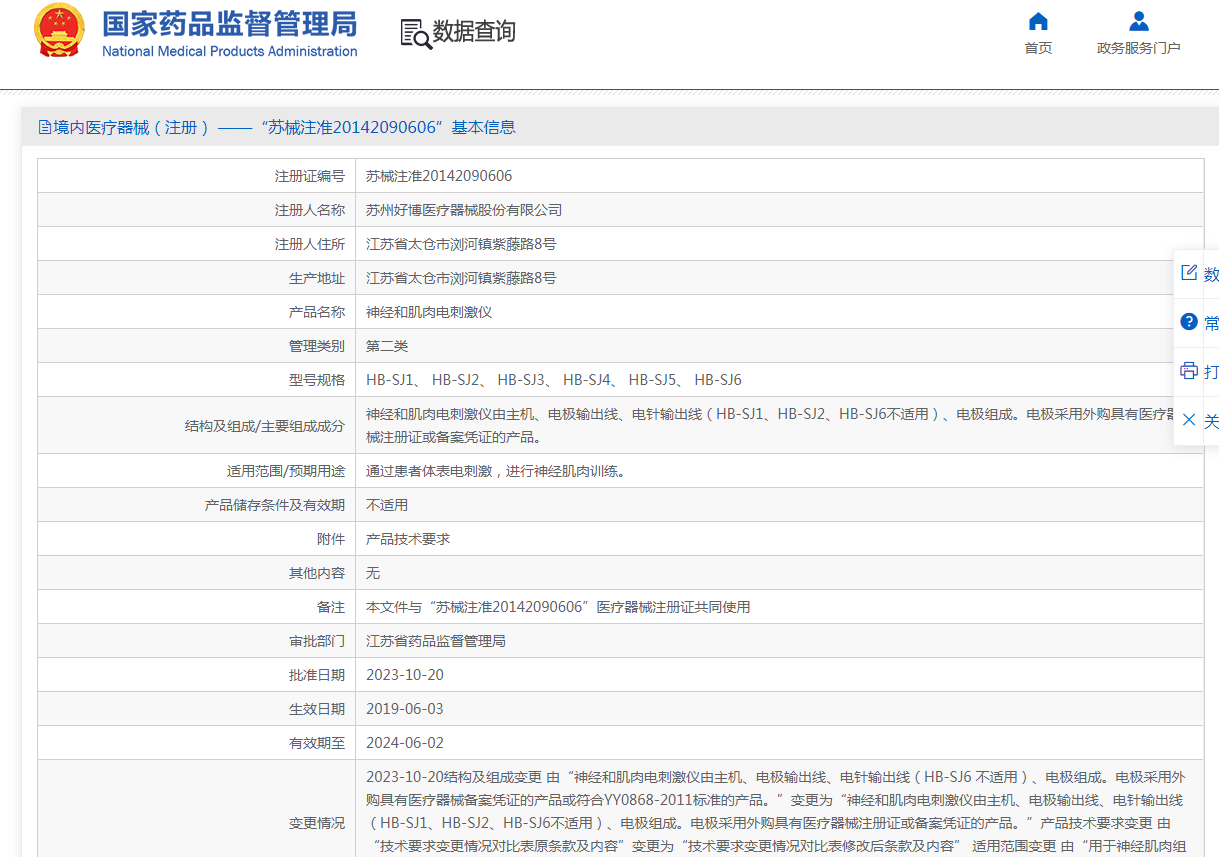Image resolution: width=1219 pixels, height=857 pixels.
Task: Click 第二类 management category value
Action: coord(387,346)
